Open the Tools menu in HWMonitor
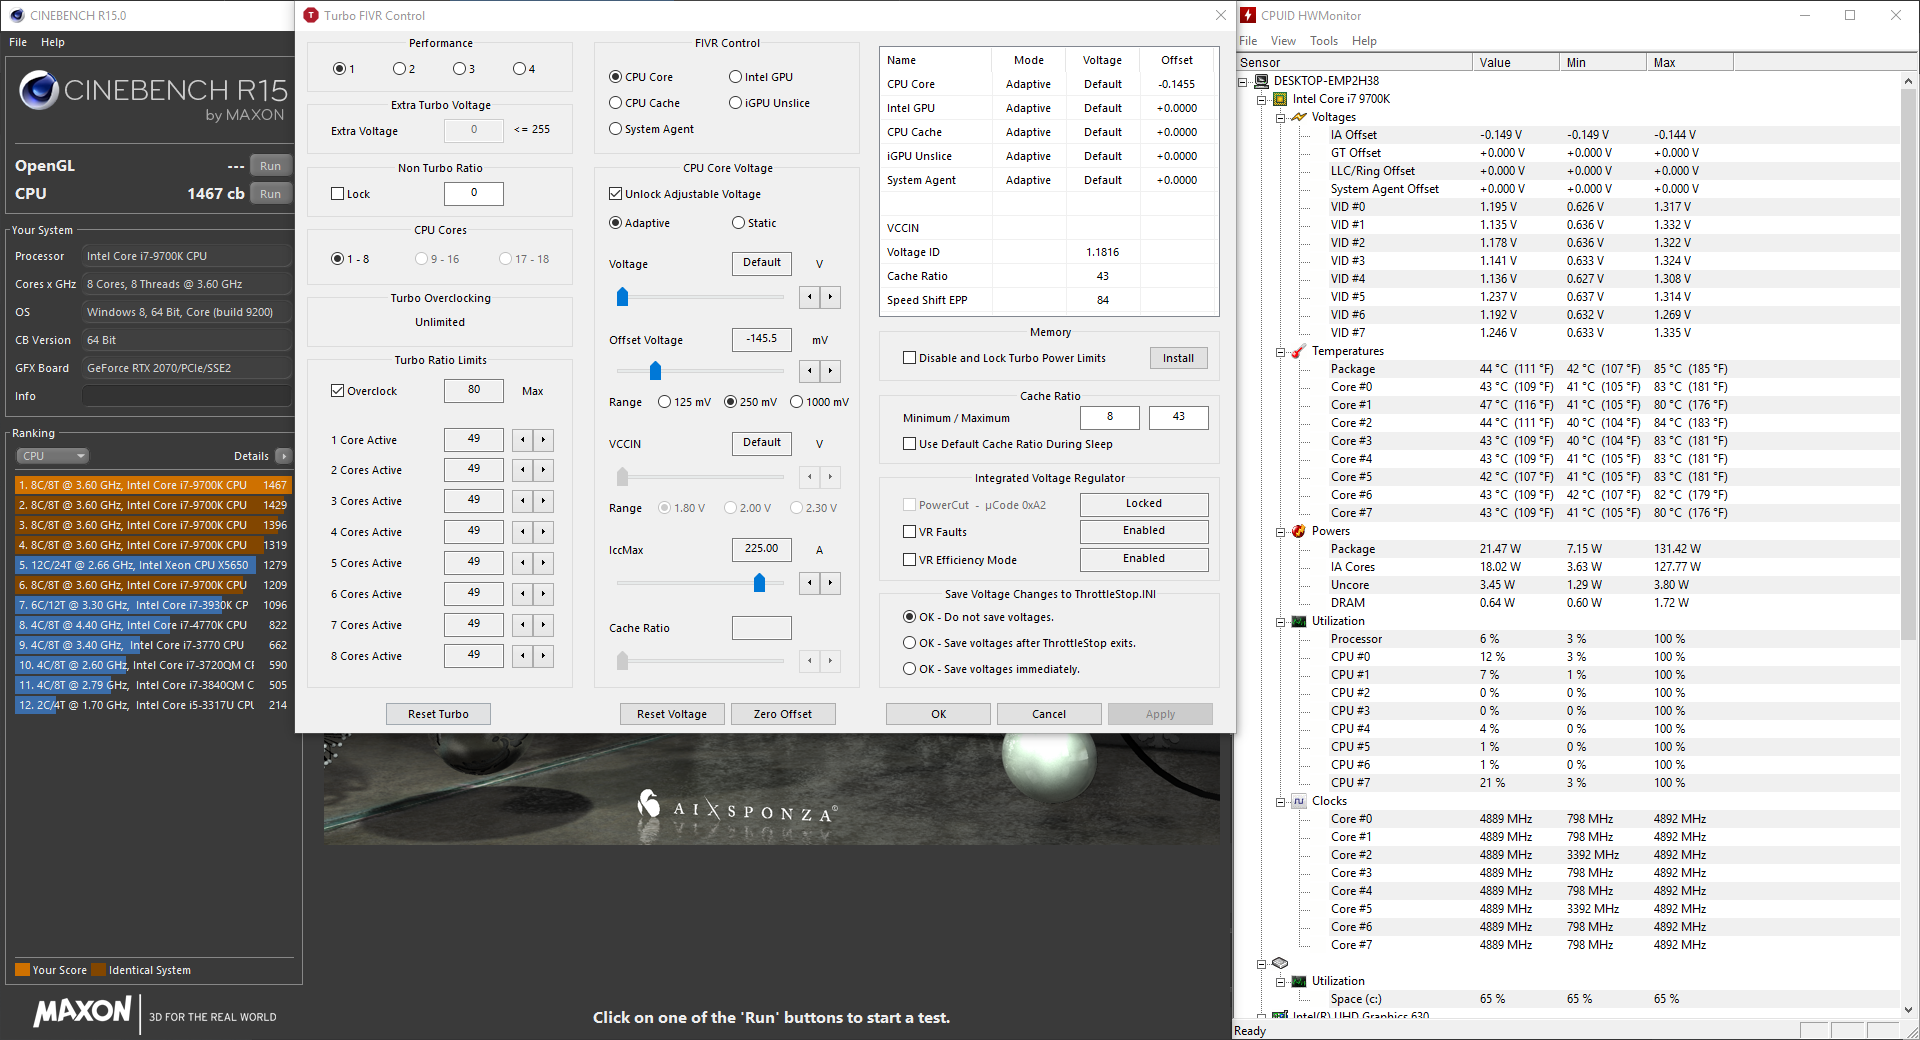This screenshot has height=1040, width=1920. (x=1323, y=41)
